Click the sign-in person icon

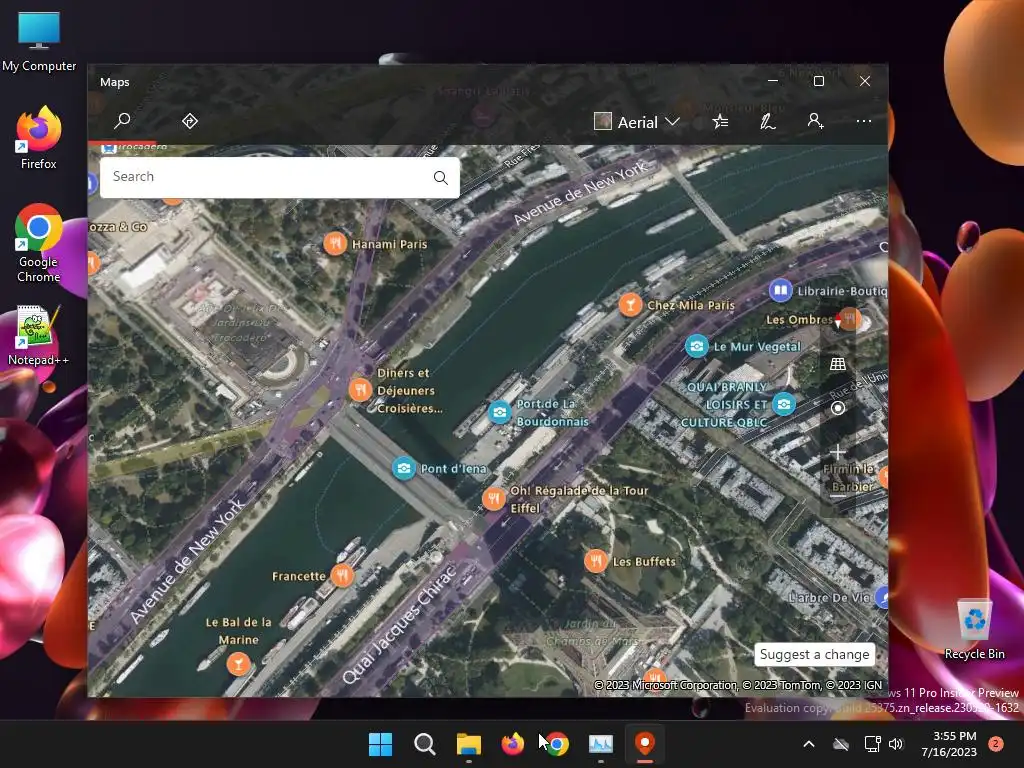815,121
